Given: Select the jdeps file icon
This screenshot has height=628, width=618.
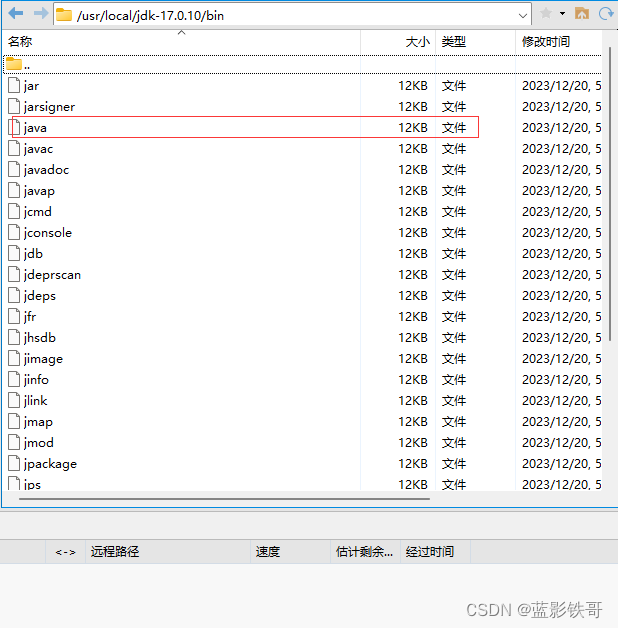Looking at the screenshot, I should coord(14,295).
